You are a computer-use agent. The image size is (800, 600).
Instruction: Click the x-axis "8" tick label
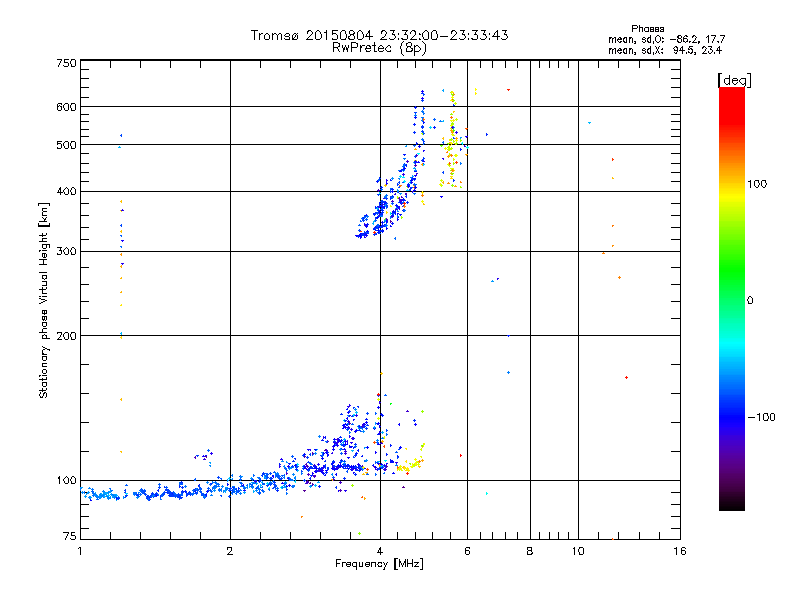click(x=530, y=551)
